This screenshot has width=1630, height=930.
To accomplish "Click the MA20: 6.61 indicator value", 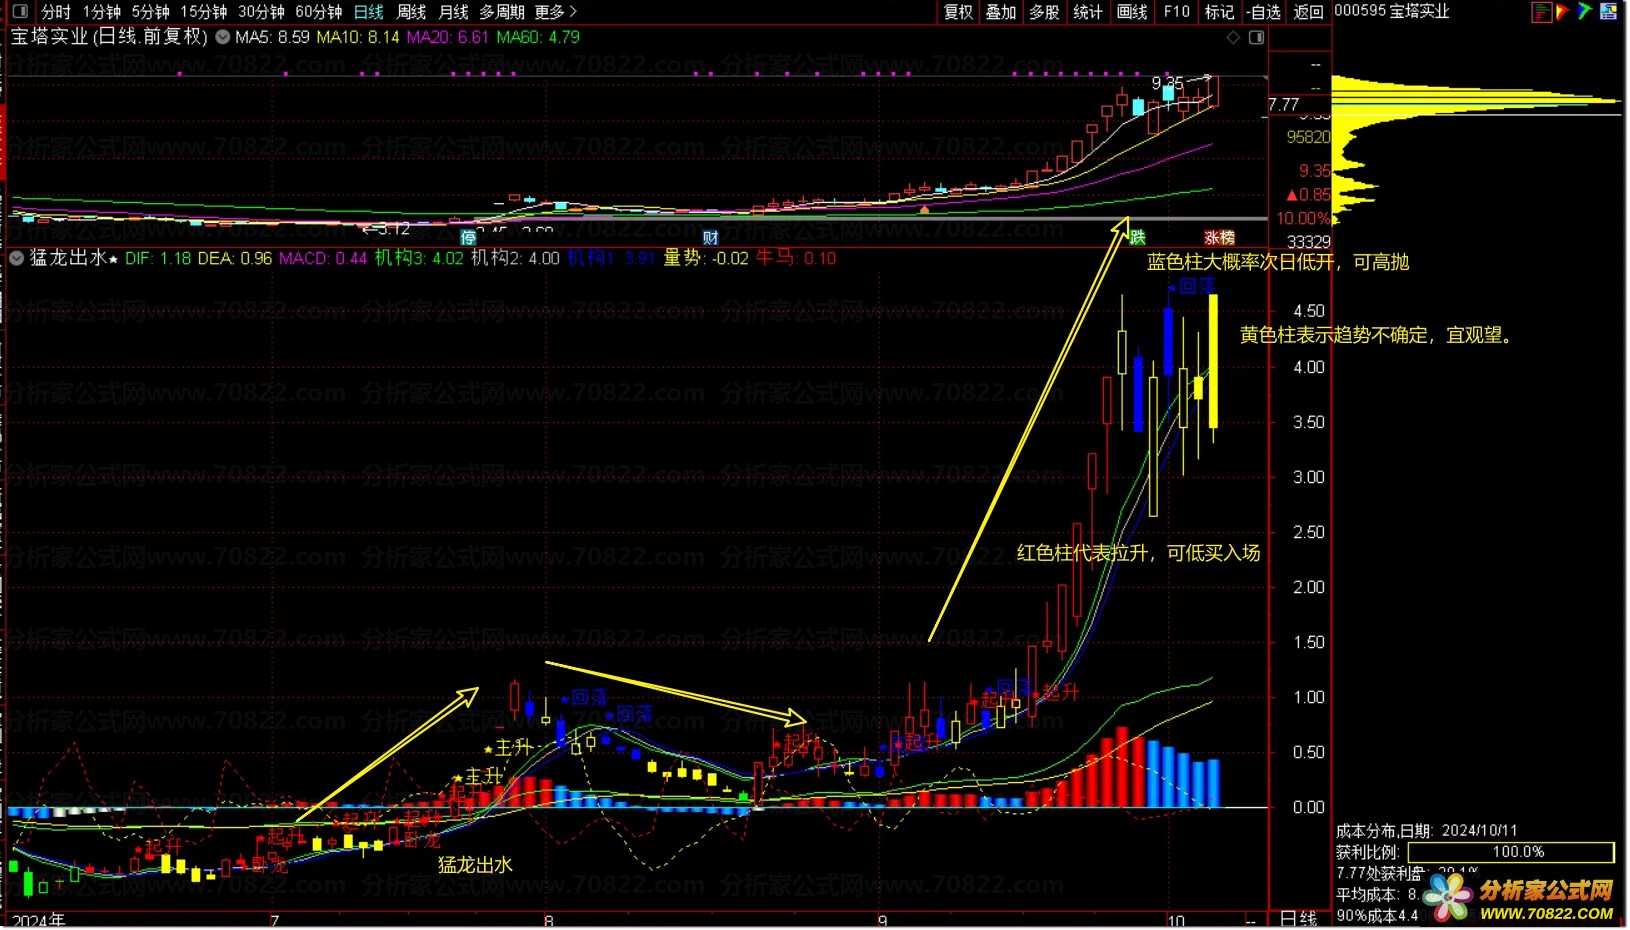I will pyautogui.click(x=447, y=37).
